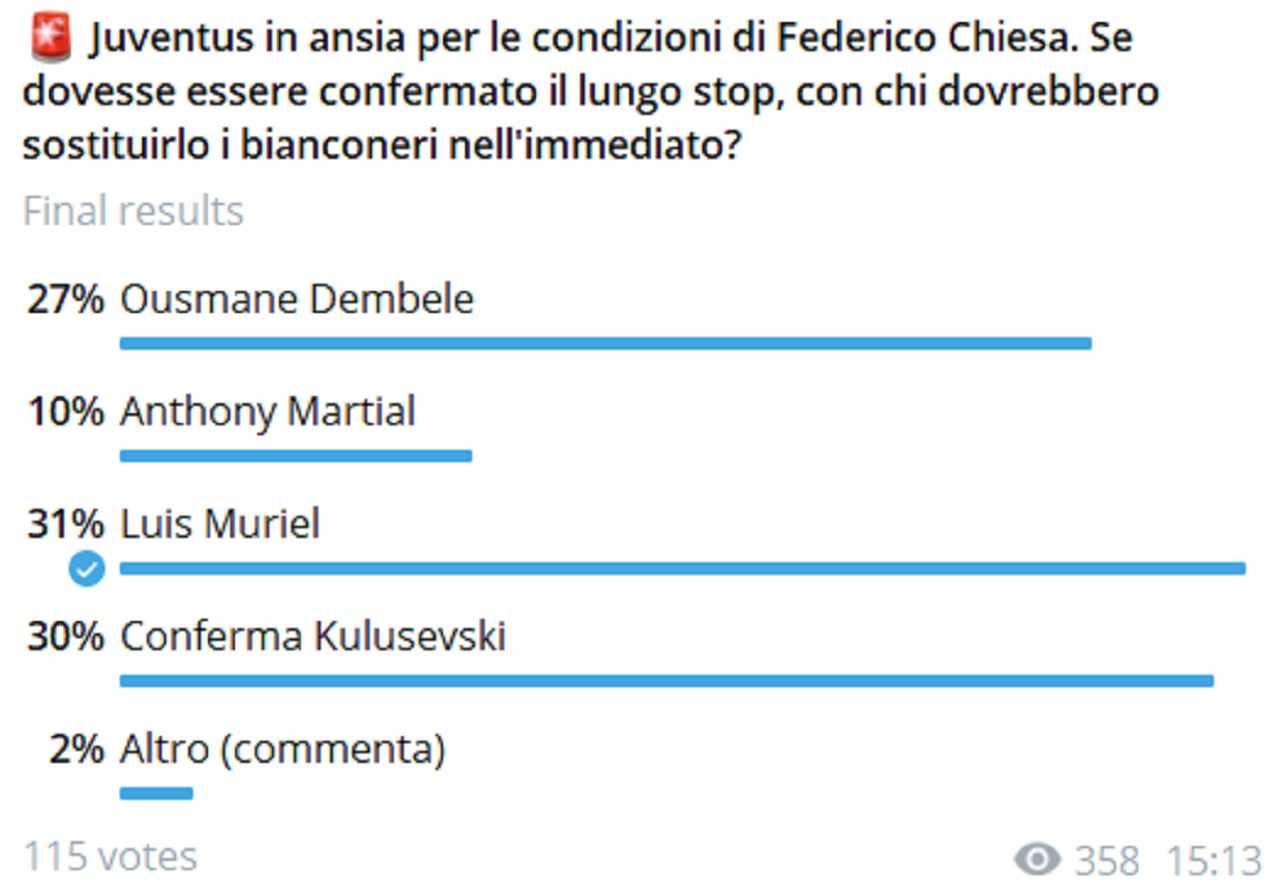Choose the Conferma Kulusevski option

pyautogui.click(x=312, y=636)
